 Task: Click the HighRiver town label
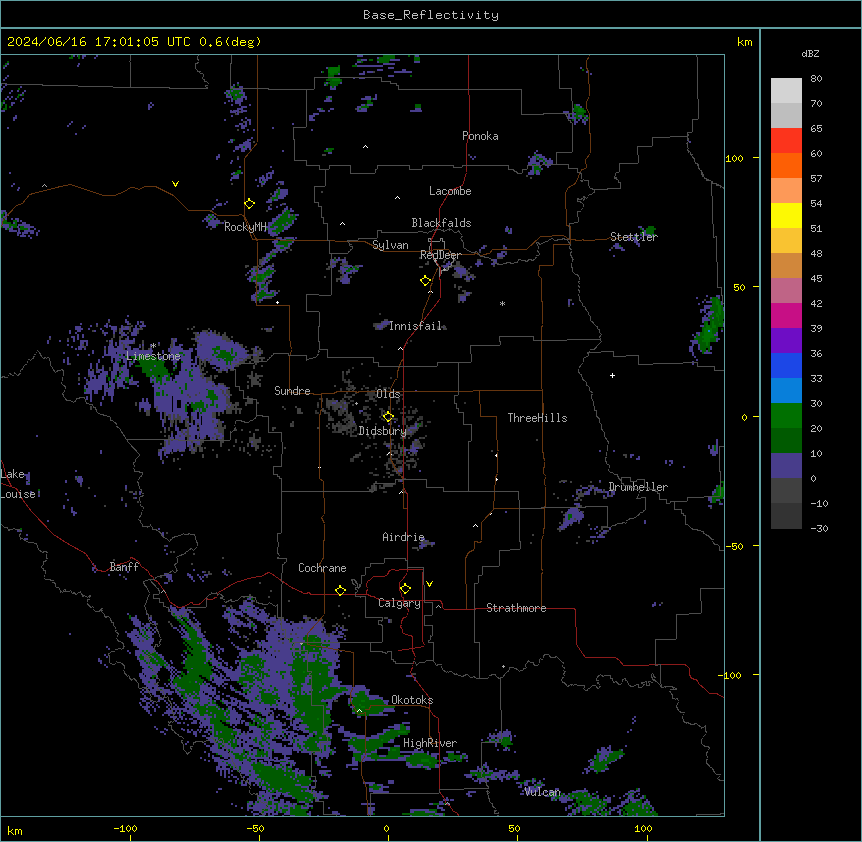click(430, 743)
